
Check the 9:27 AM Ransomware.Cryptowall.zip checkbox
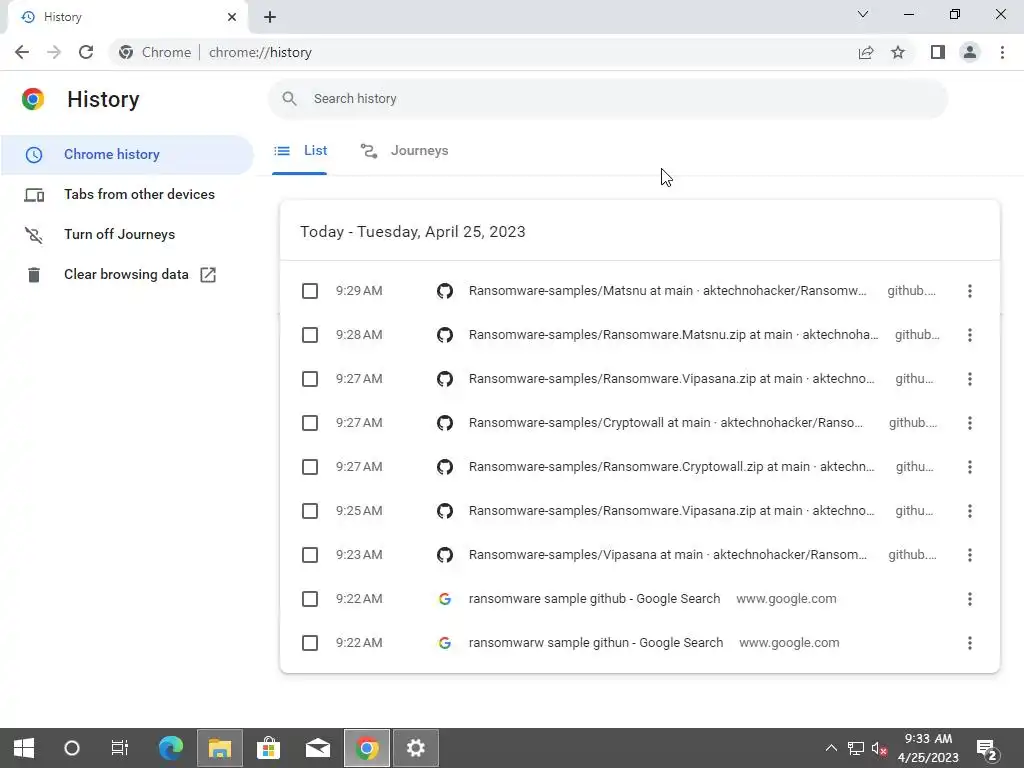[310, 467]
